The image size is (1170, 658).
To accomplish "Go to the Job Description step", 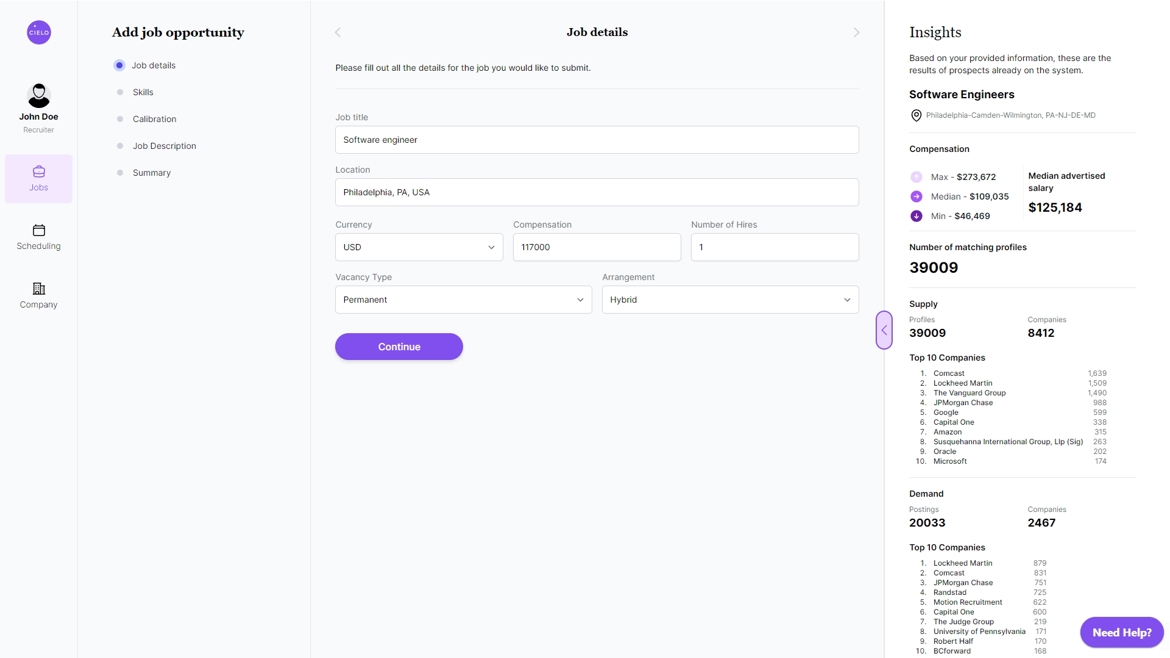I will tap(164, 146).
